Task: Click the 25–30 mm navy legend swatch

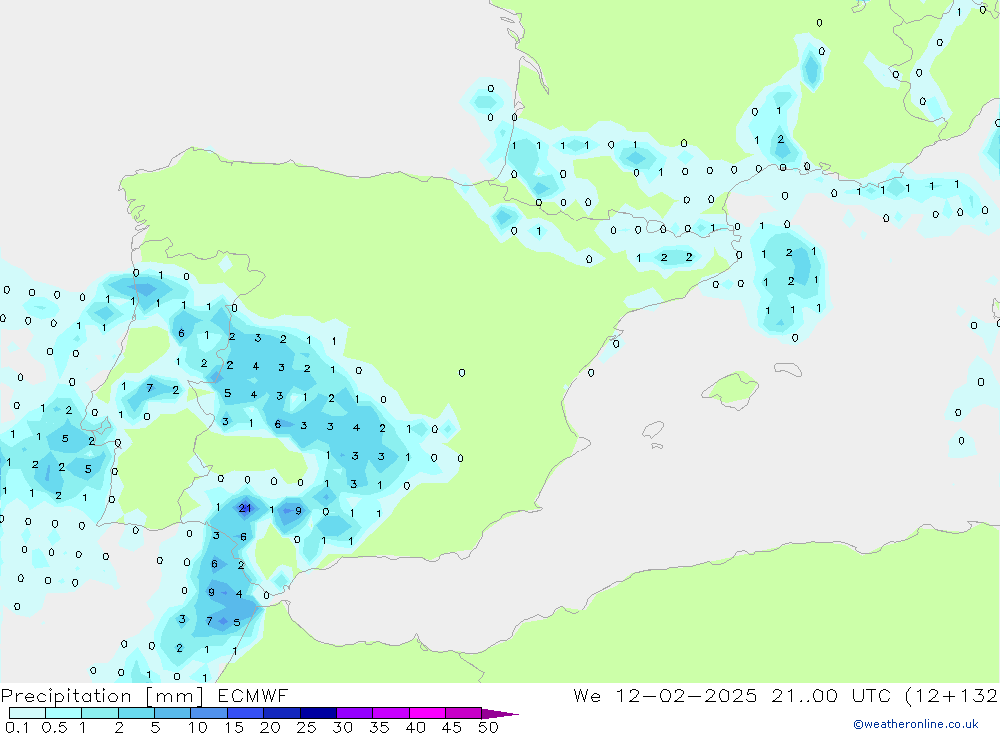Action: click(x=318, y=713)
